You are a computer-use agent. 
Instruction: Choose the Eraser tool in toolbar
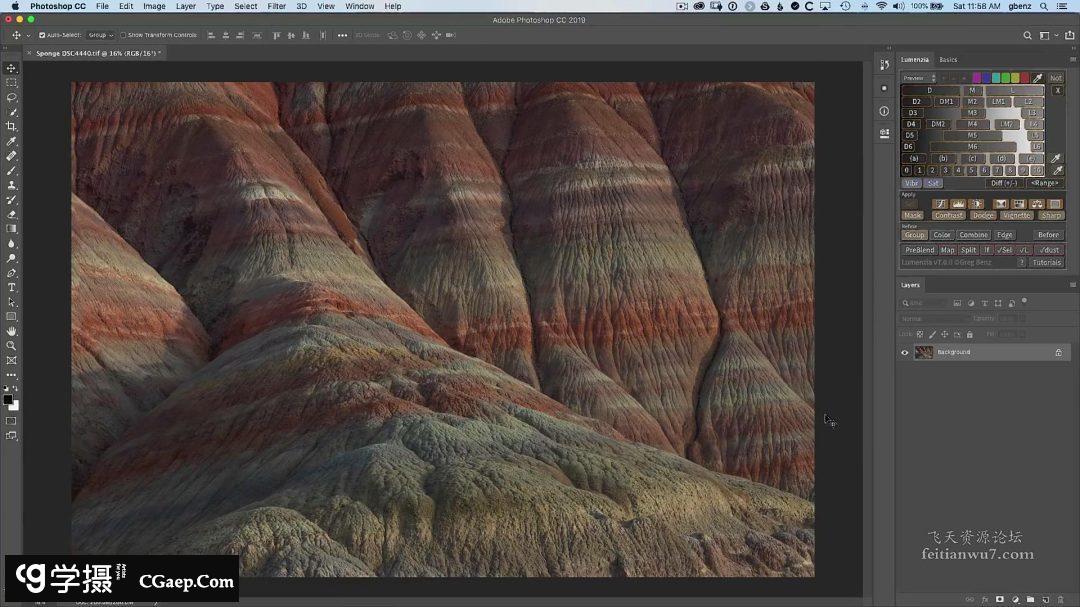point(12,214)
